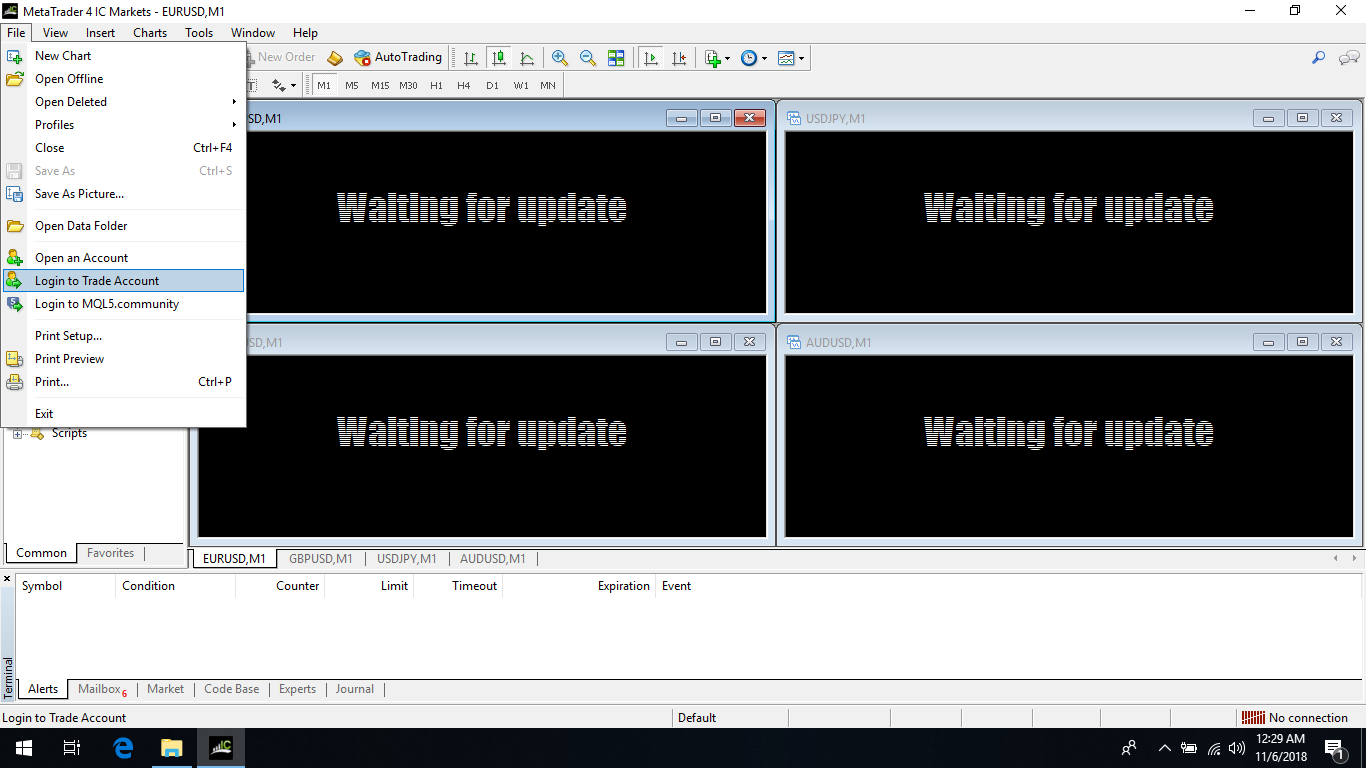Expand the Open Deleted submenu
The height and width of the screenshot is (768, 1366).
(123, 102)
